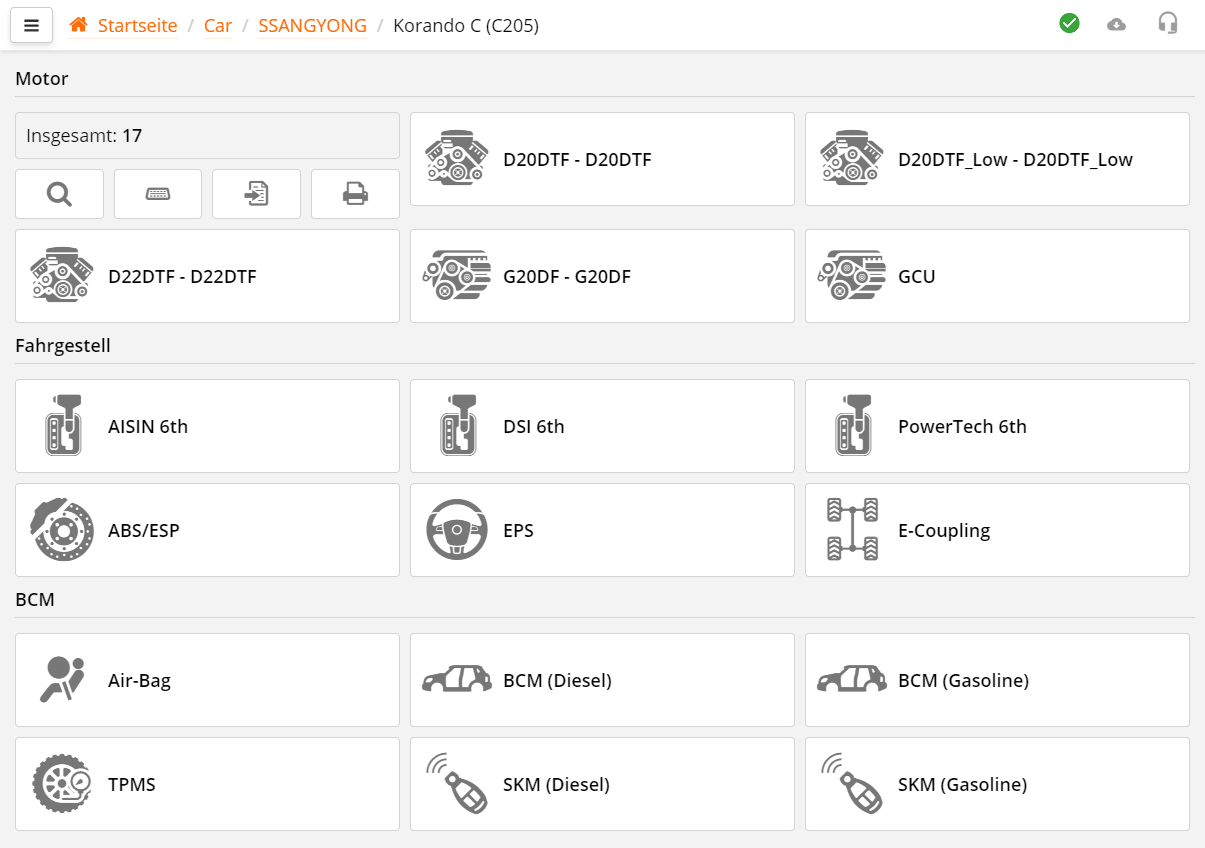Open the ABS/ESP brake system
The width and height of the screenshot is (1205, 848).
(x=207, y=530)
